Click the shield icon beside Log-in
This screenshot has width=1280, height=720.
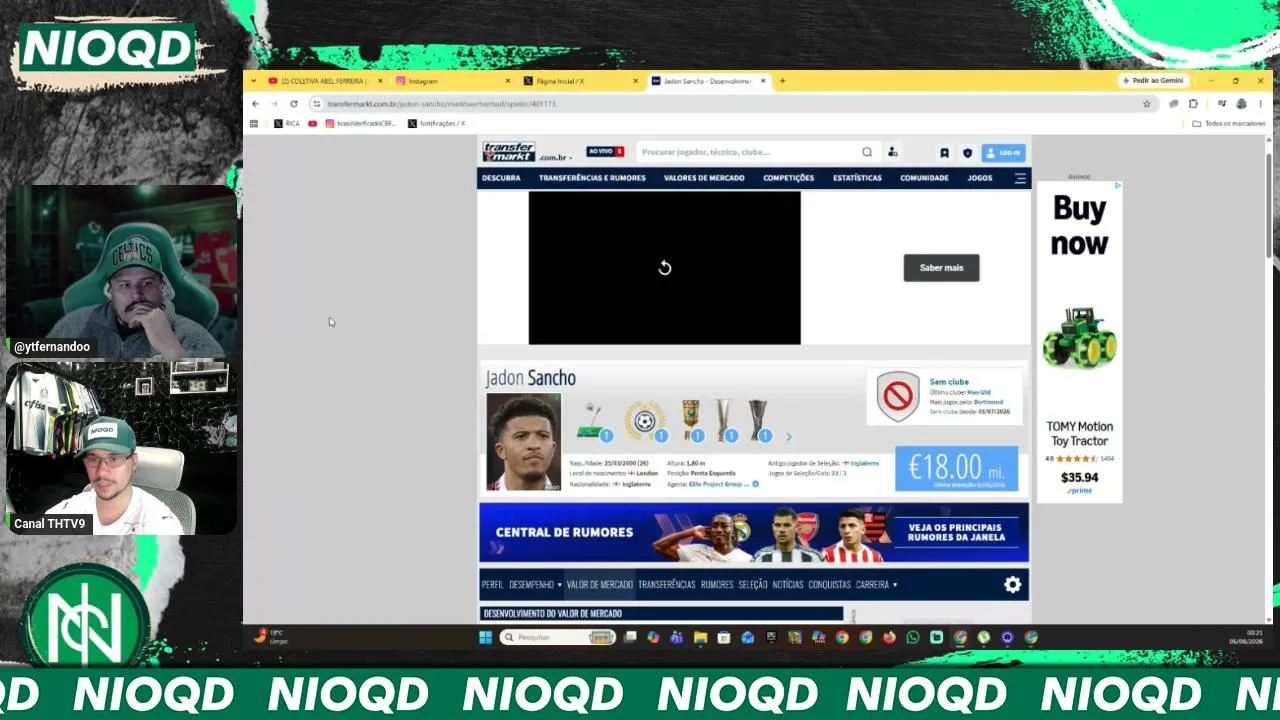coord(967,153)
